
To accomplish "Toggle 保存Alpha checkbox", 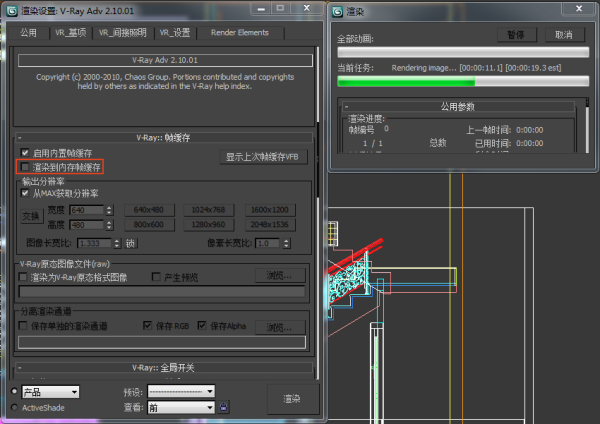I will (203, 326).
